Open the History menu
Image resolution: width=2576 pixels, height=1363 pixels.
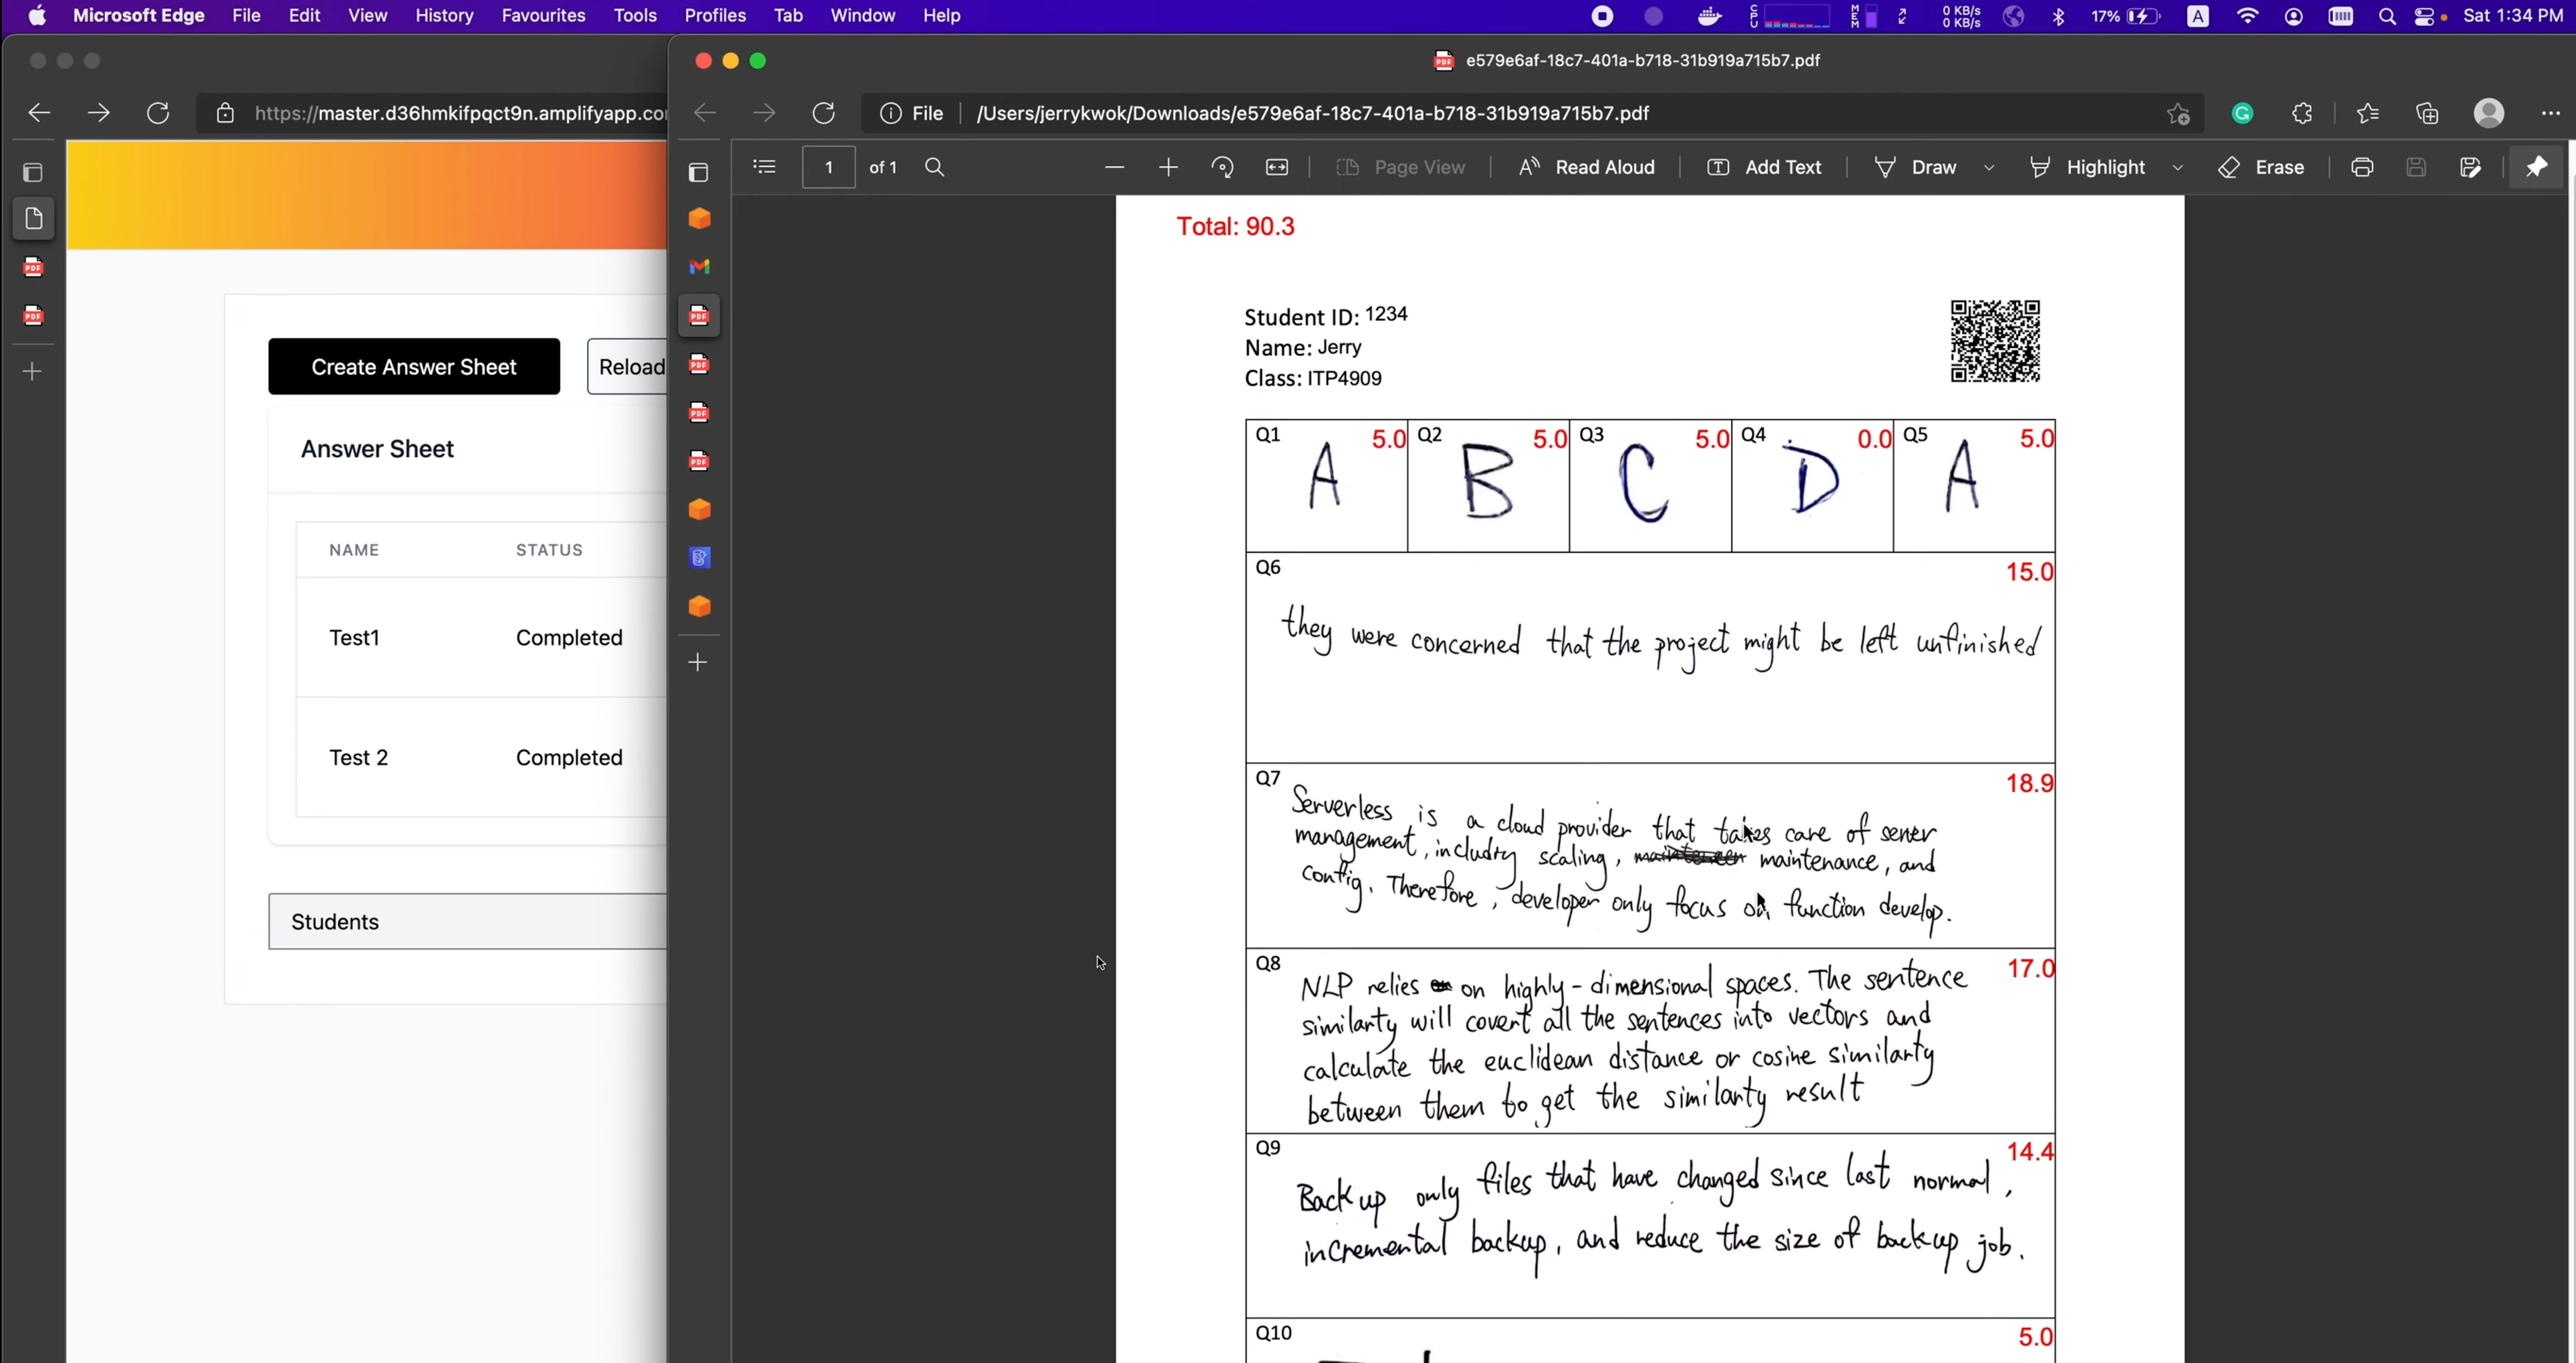point(444,16)
